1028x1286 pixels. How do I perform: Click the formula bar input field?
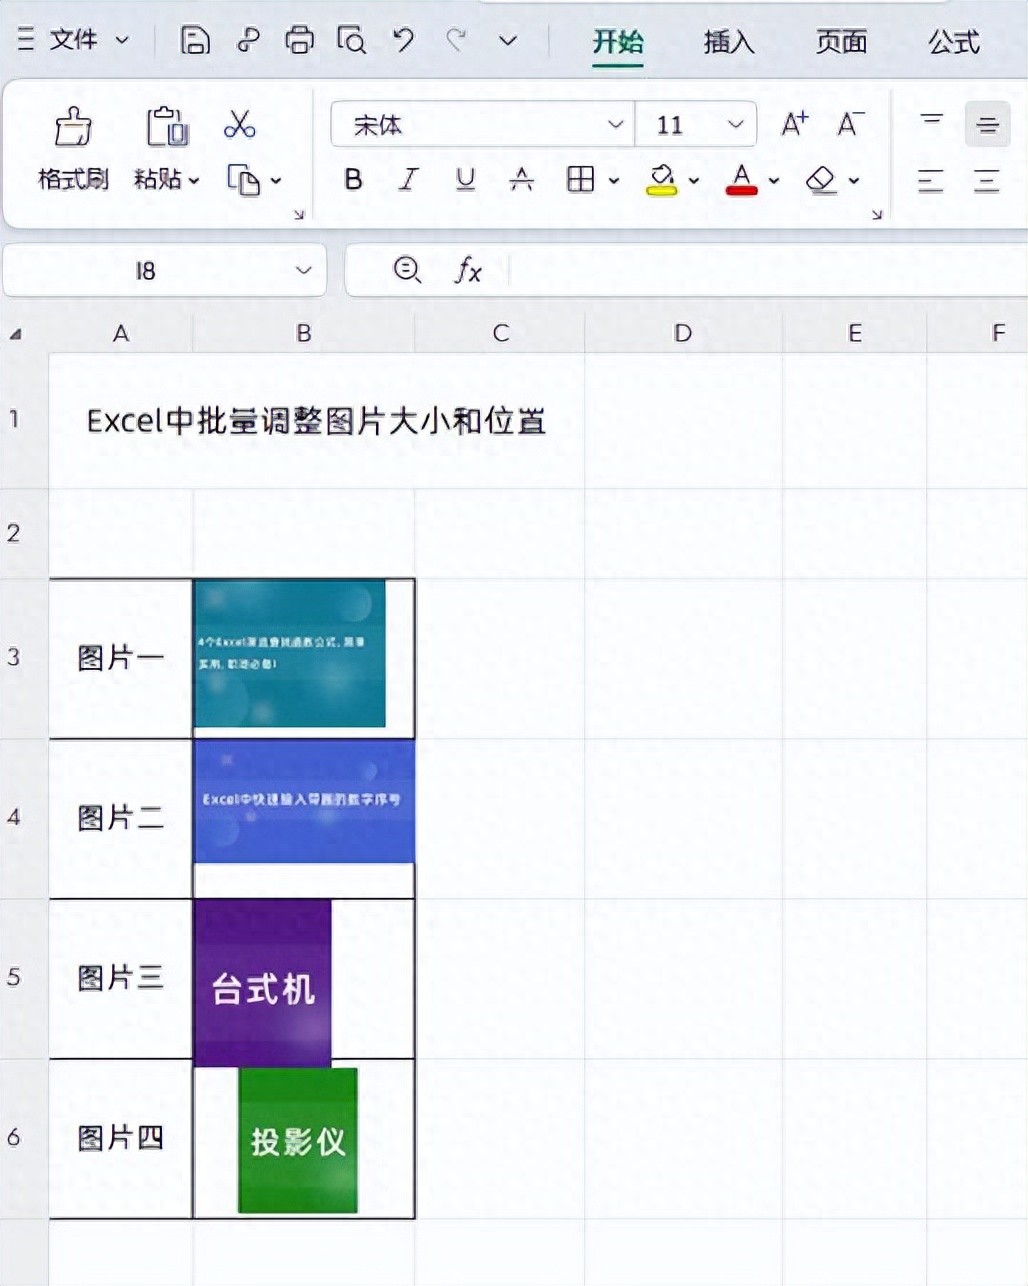pyautogui.click(x=767, y=271)
